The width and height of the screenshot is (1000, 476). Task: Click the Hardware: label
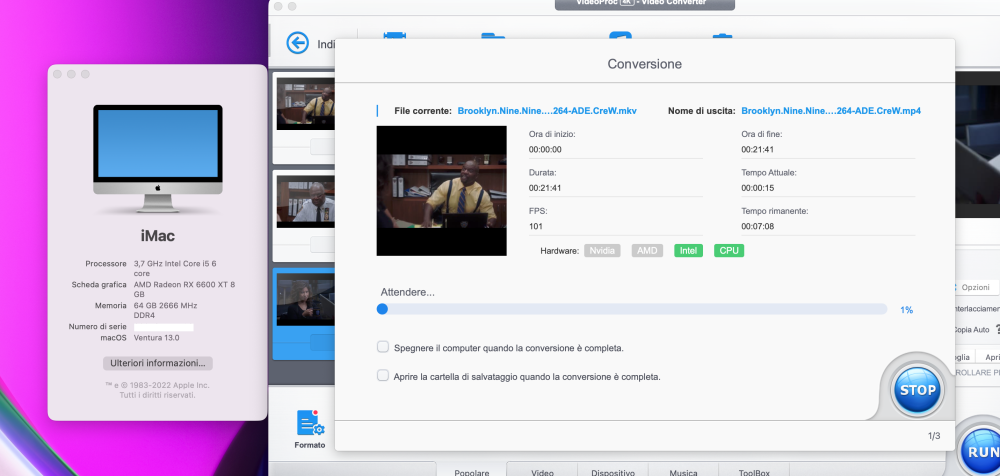[559, 251]
